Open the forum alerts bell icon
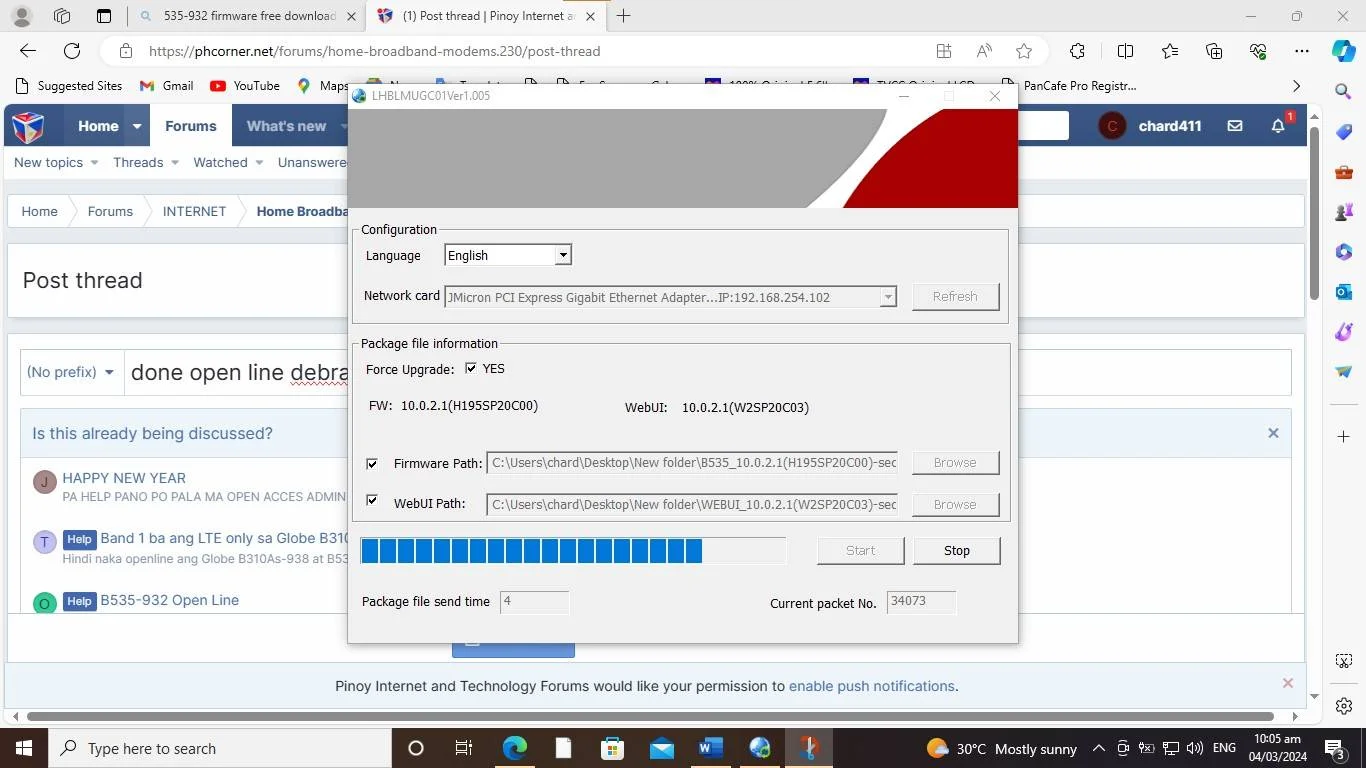Viewport: 1366px width, 768px height. click(x=1278, y=126)
